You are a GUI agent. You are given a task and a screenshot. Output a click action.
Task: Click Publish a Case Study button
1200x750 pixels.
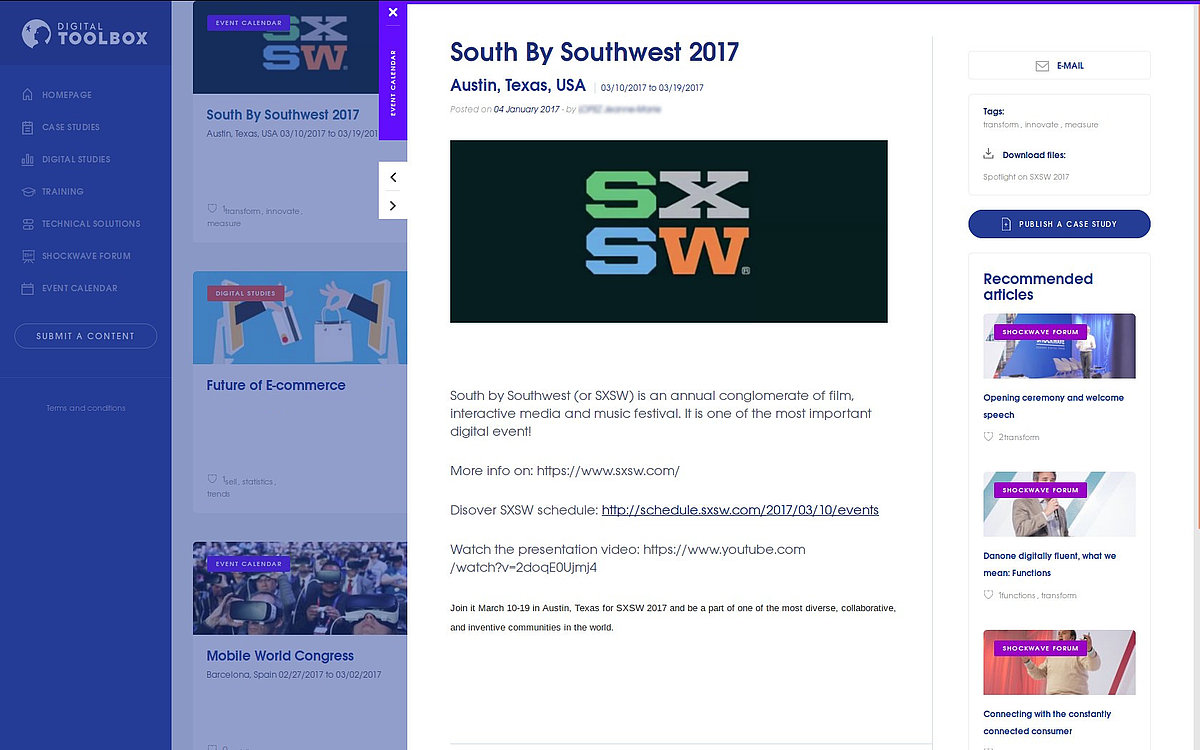[x=1059, y=224]
